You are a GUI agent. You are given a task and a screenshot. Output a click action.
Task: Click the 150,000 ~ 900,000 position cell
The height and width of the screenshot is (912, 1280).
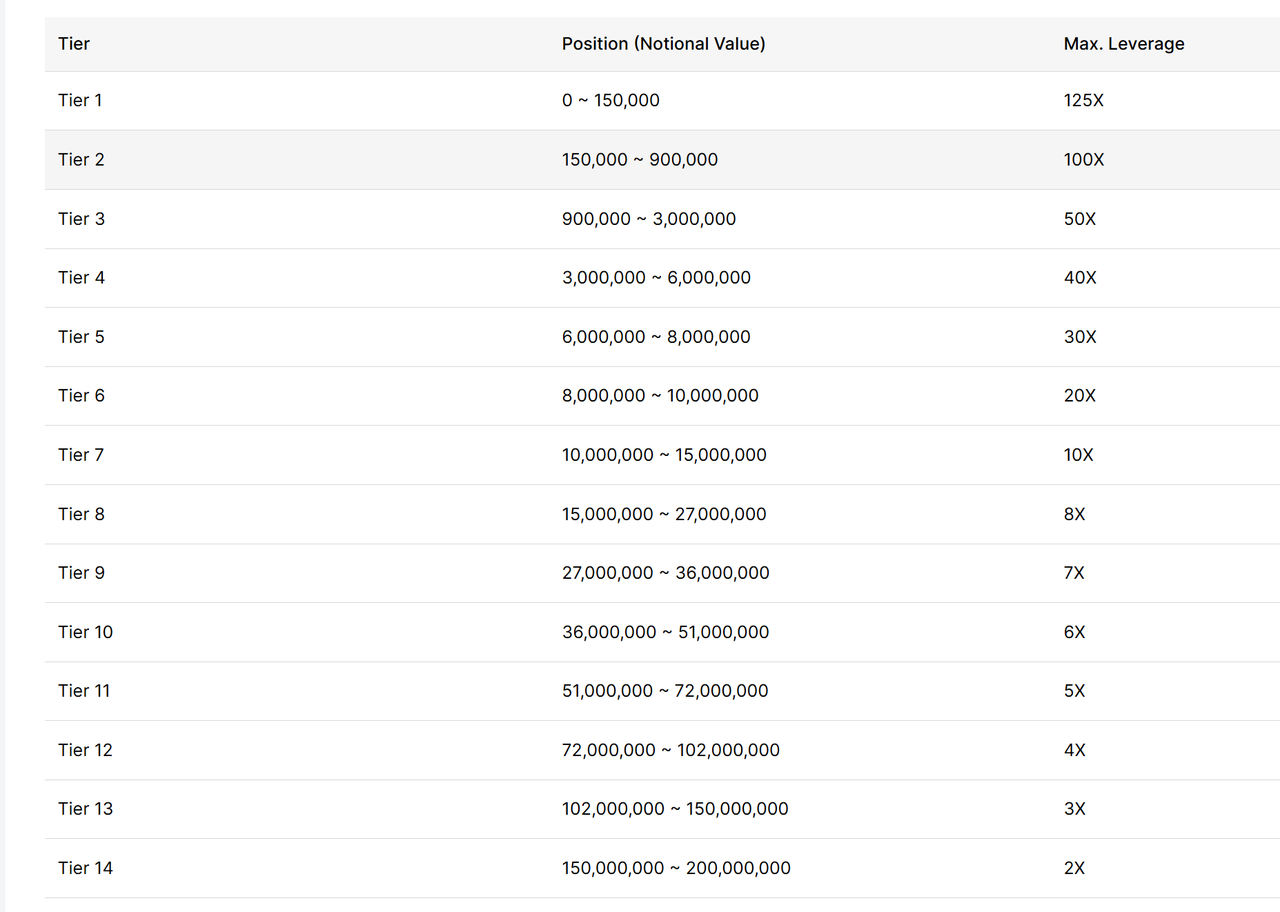pos(639,160)
